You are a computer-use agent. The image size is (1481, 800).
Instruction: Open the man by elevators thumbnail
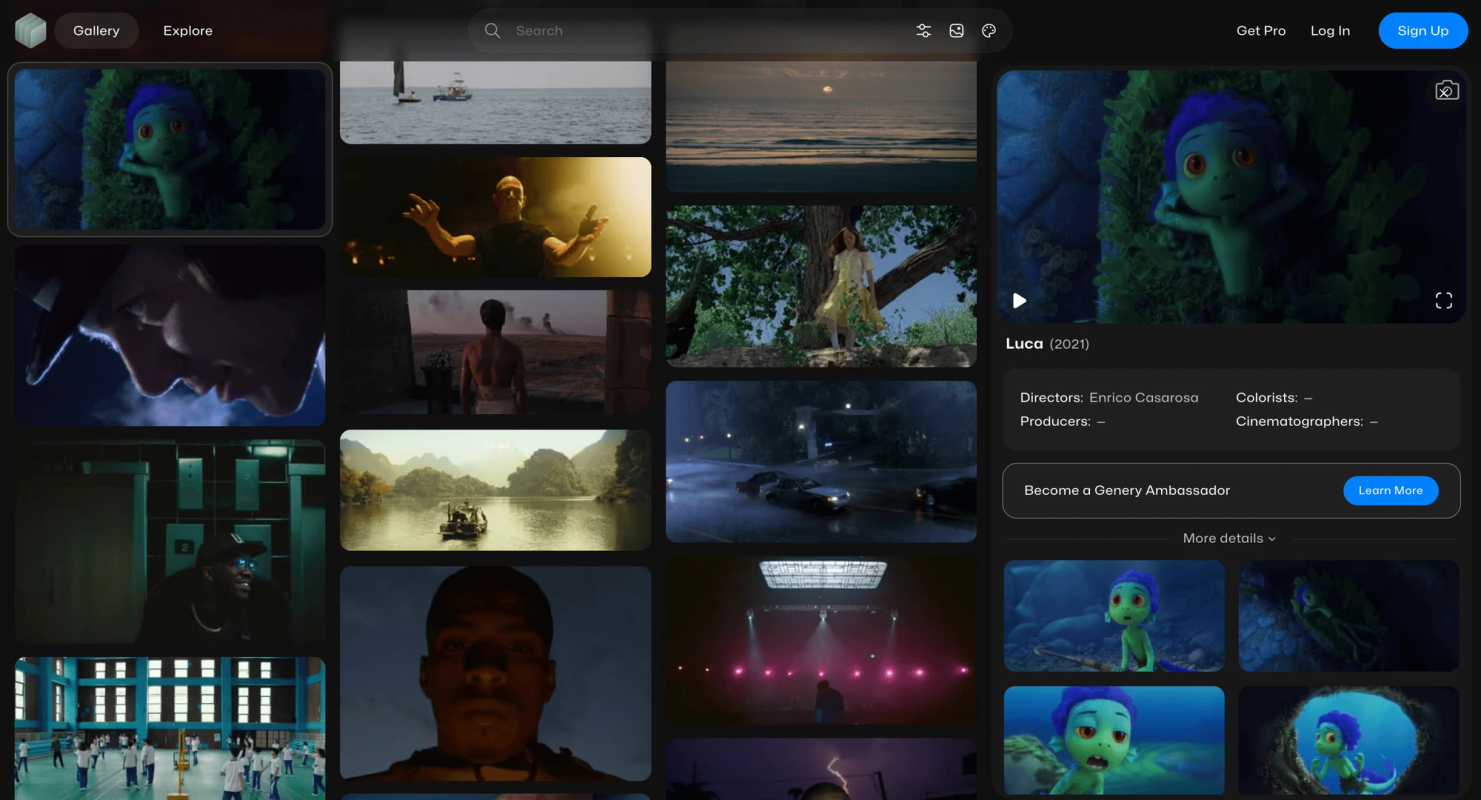click(x=170, y=541)
